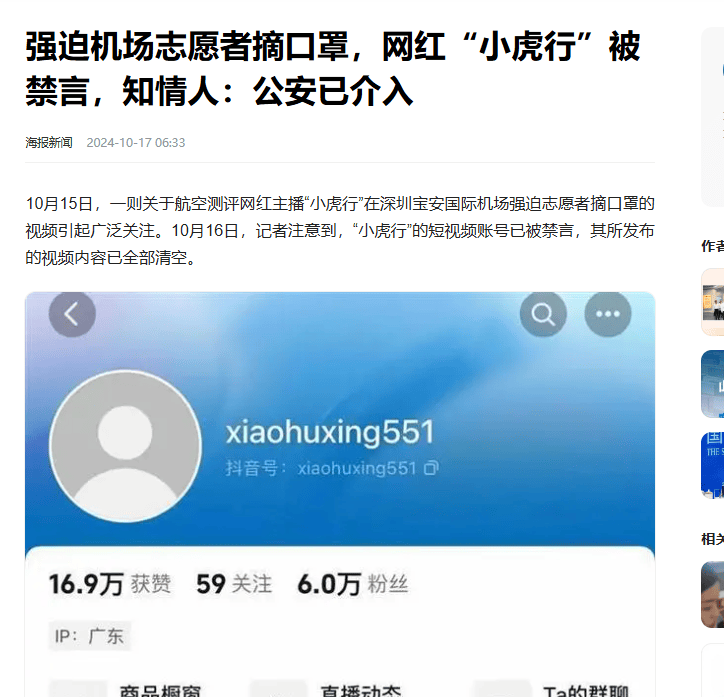Select the 6.0万 粉丝 stat
The image size is (724, 697).
pyautogui.click(x=353, y=584)
